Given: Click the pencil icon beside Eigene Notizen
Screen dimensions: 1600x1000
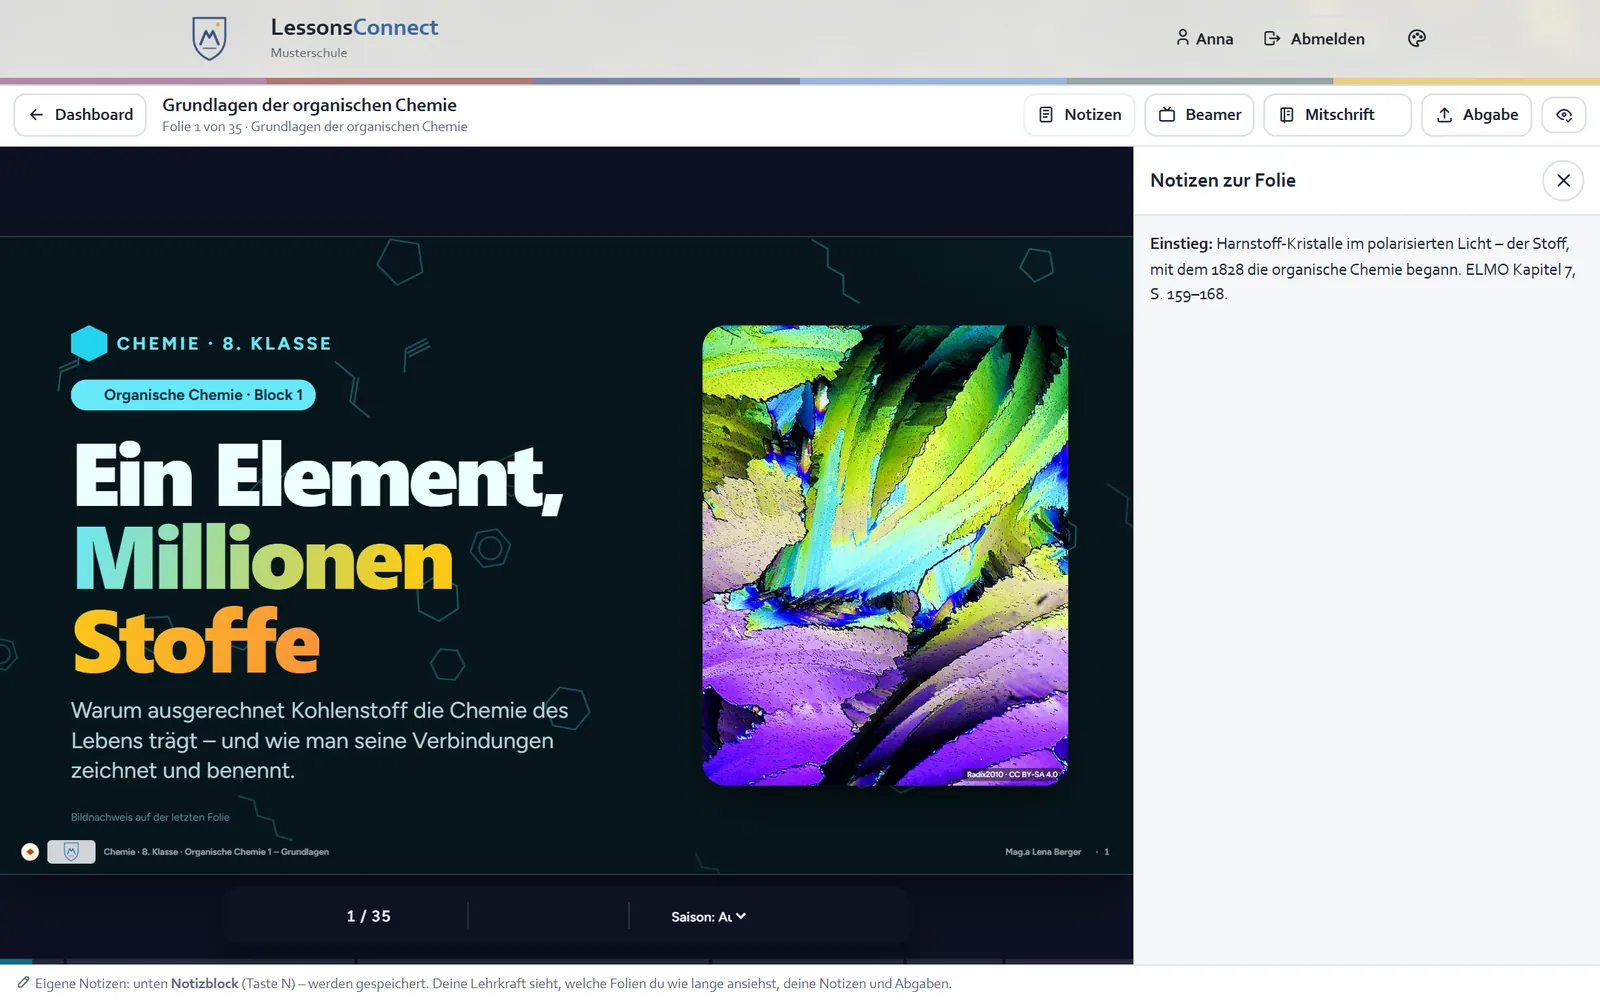Looking at the screenshot, I should pyautogui.click(x=23, y=983).
